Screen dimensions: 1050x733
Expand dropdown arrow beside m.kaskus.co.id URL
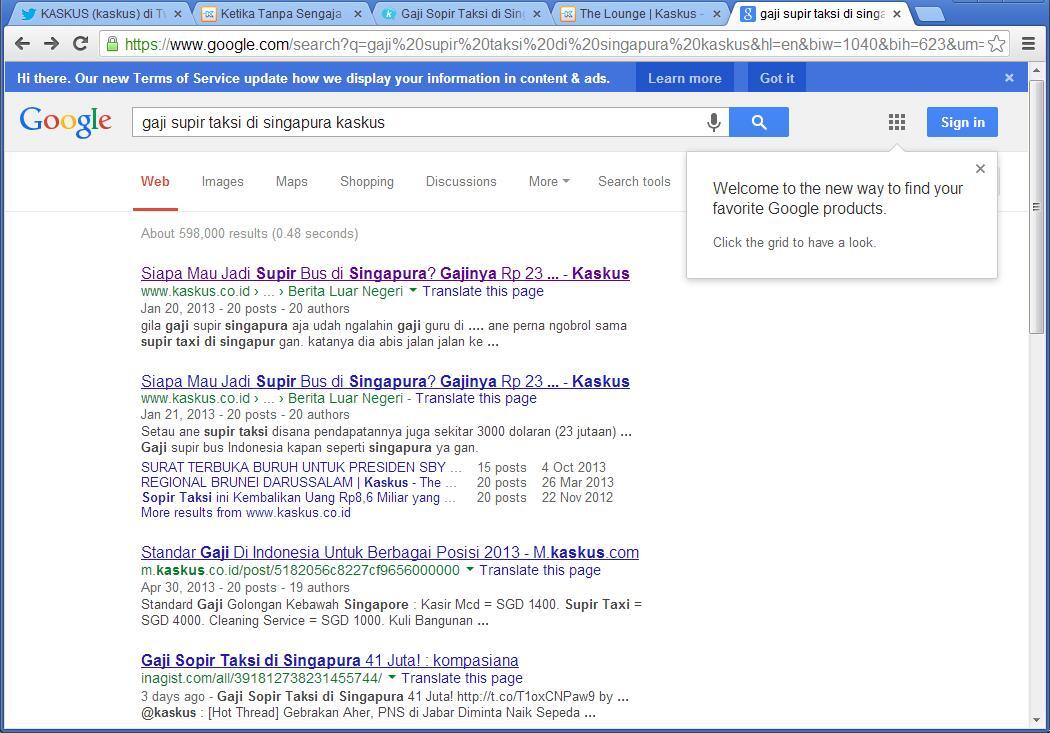click(470, 570)
